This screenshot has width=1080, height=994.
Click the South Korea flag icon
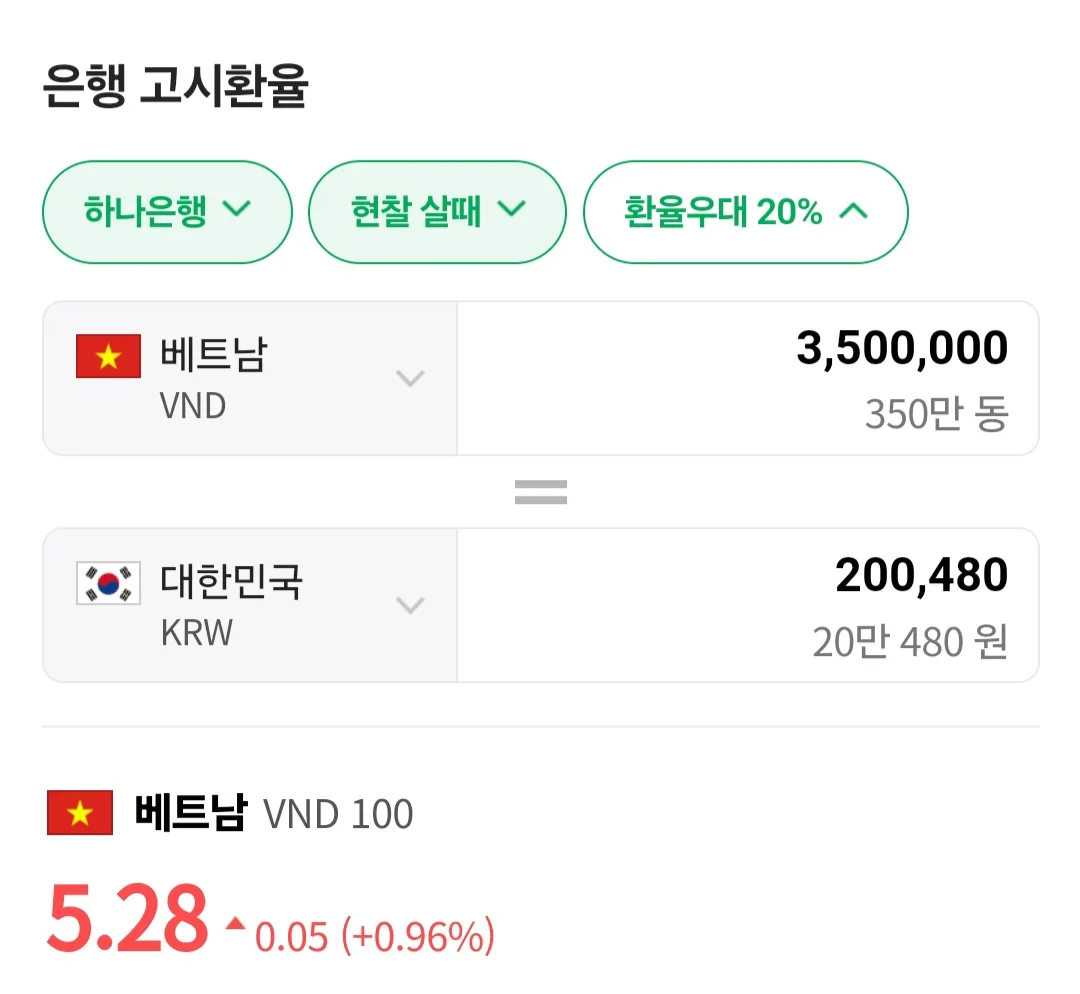(x=108, y=583)
